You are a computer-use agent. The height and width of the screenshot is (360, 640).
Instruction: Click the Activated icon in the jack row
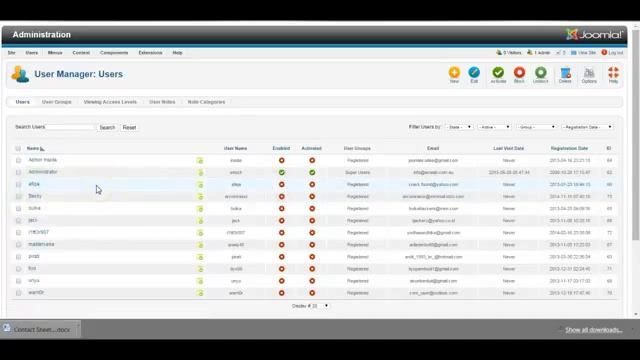coord(312,221)
